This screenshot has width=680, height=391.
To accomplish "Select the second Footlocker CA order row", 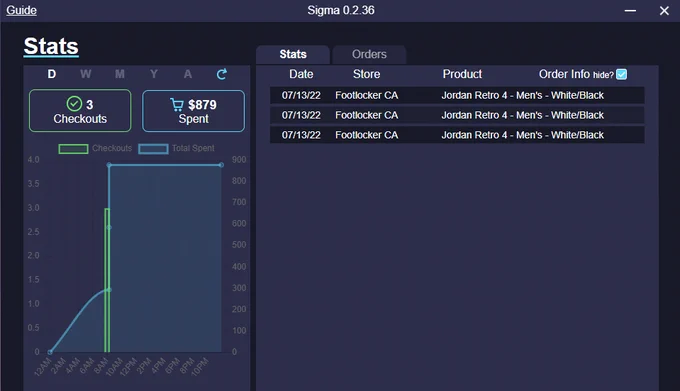I will (x=457, y=115).
